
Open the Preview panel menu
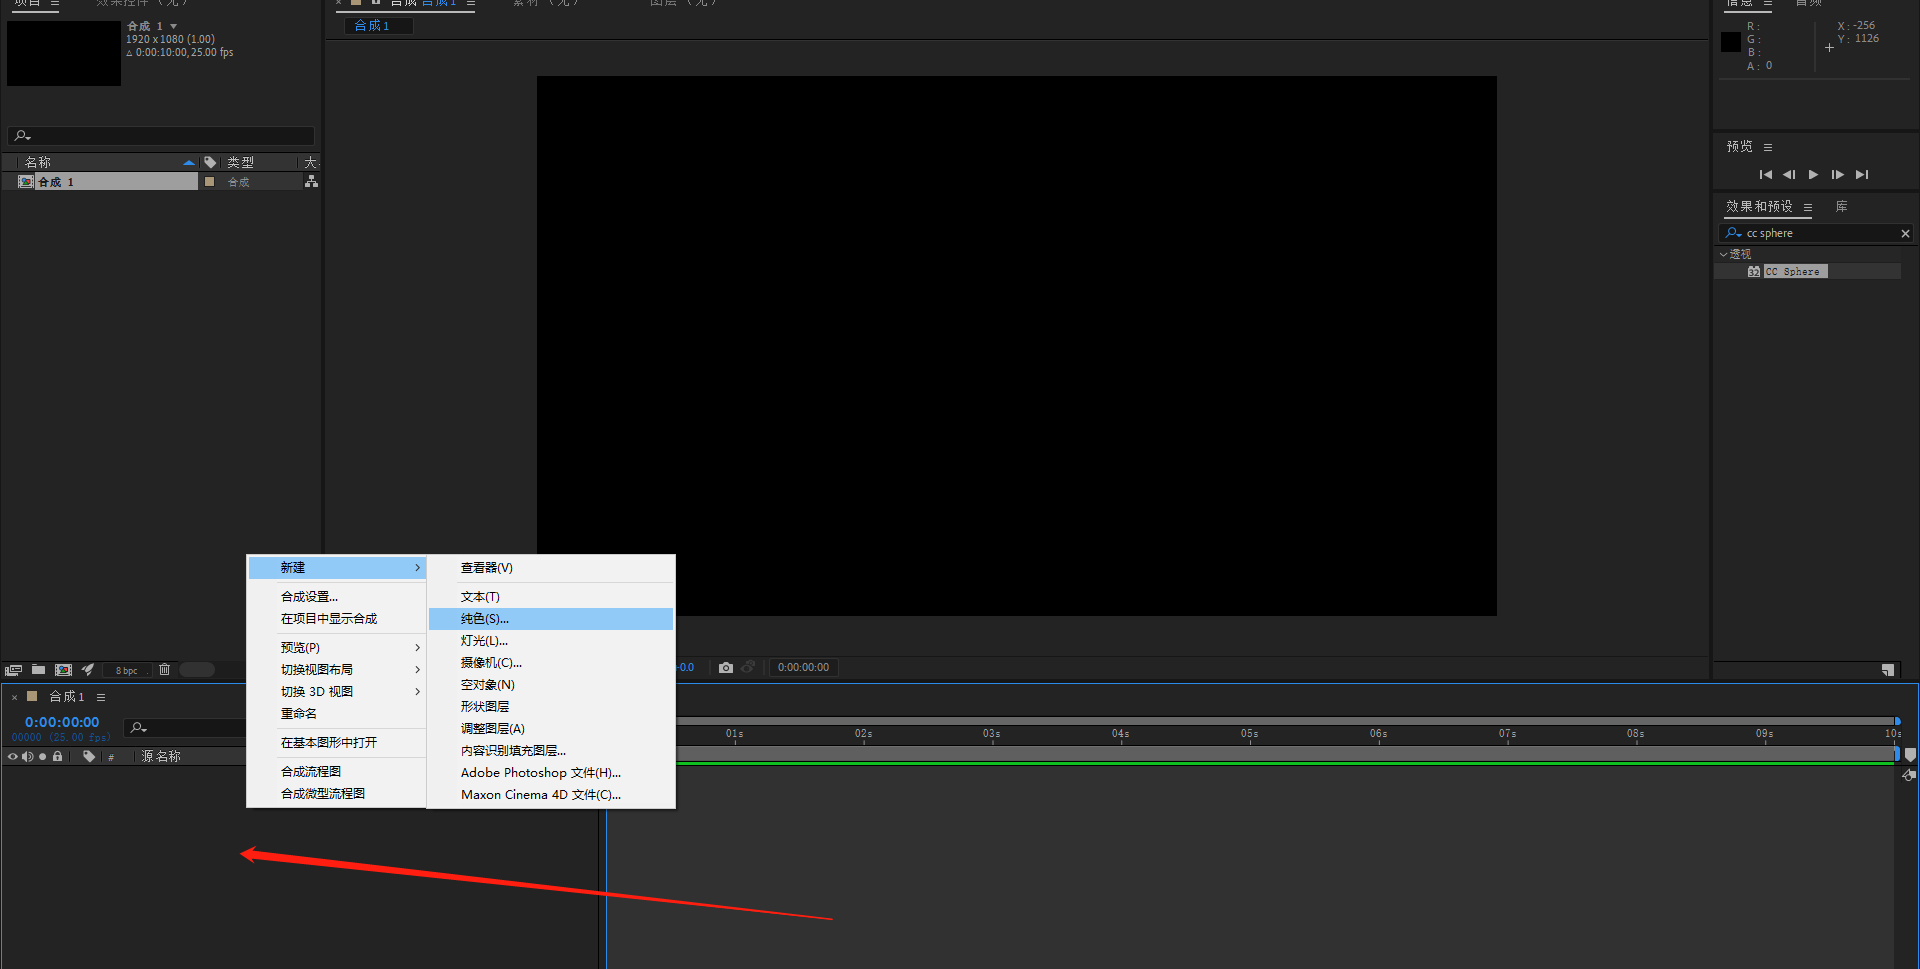1768,147
